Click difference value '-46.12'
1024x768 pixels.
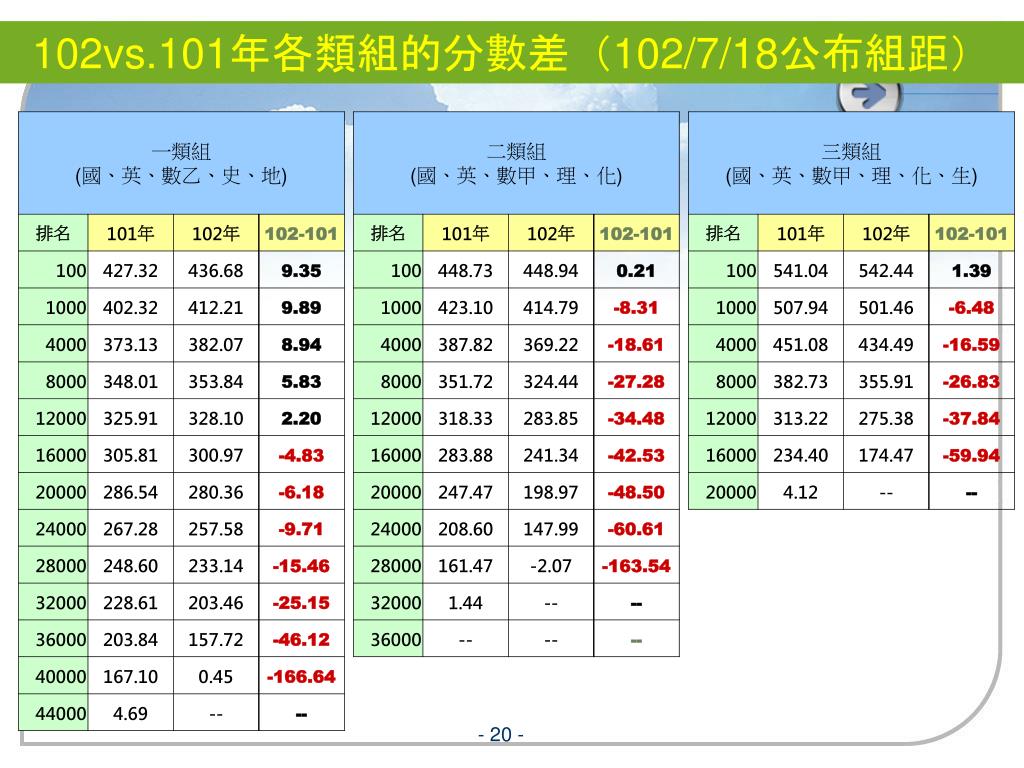point(301,639)
